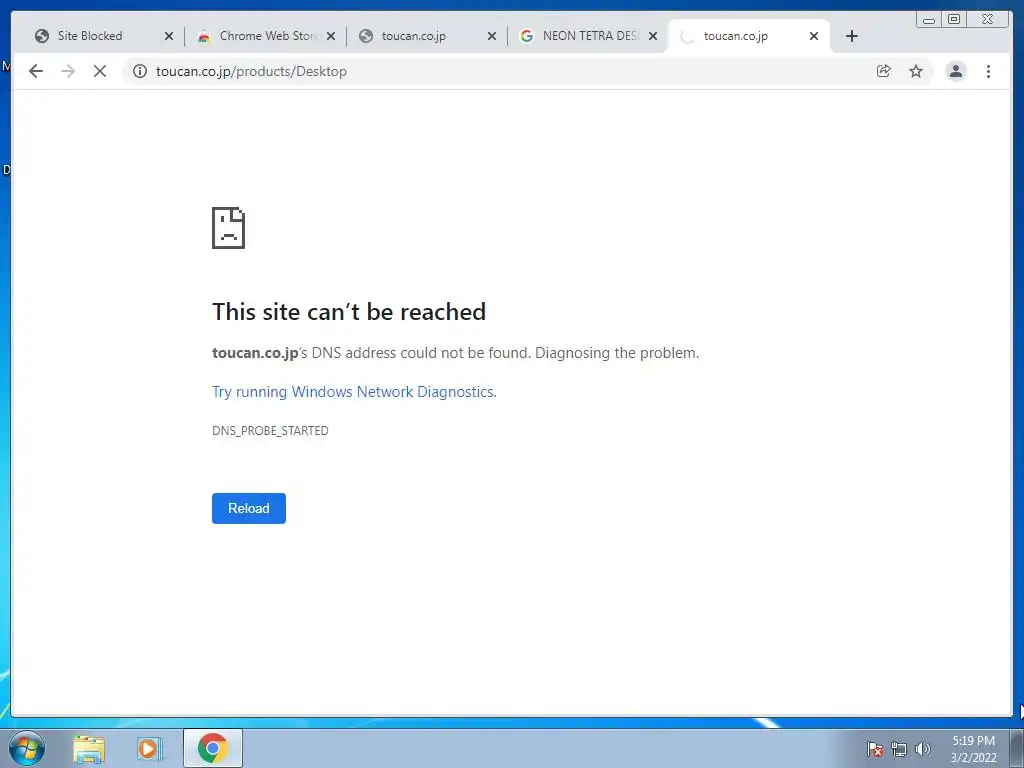Open the volume speaker tray icon
Image resolution: width=1024 pixels, height=768 pixels.
coord(922,749)
